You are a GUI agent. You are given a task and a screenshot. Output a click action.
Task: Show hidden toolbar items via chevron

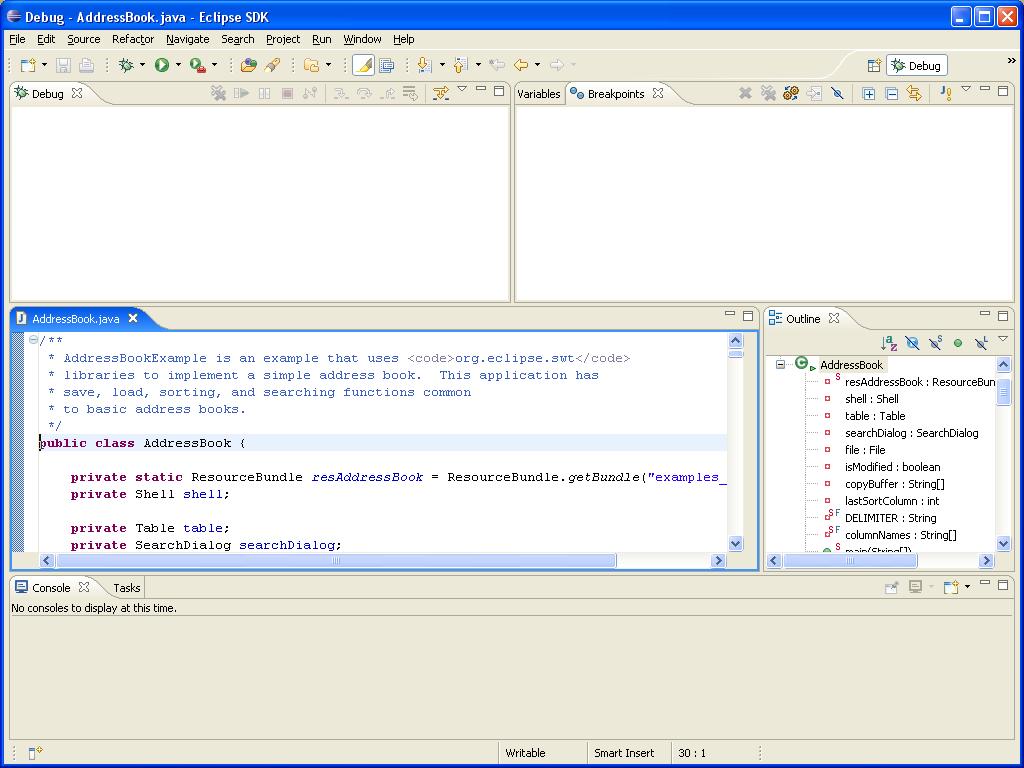pos(1012,61)
